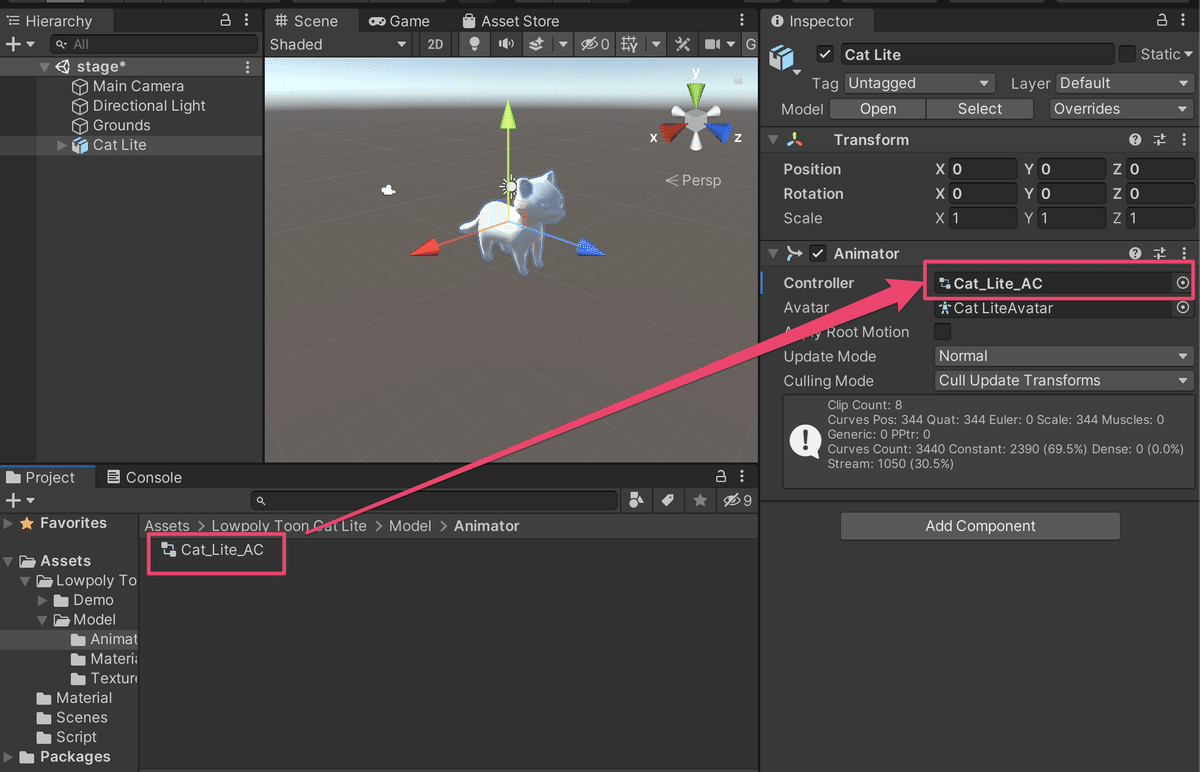Click the Open model button
1200x772 pixels.
pyautogui.click(x=878, y=109)
